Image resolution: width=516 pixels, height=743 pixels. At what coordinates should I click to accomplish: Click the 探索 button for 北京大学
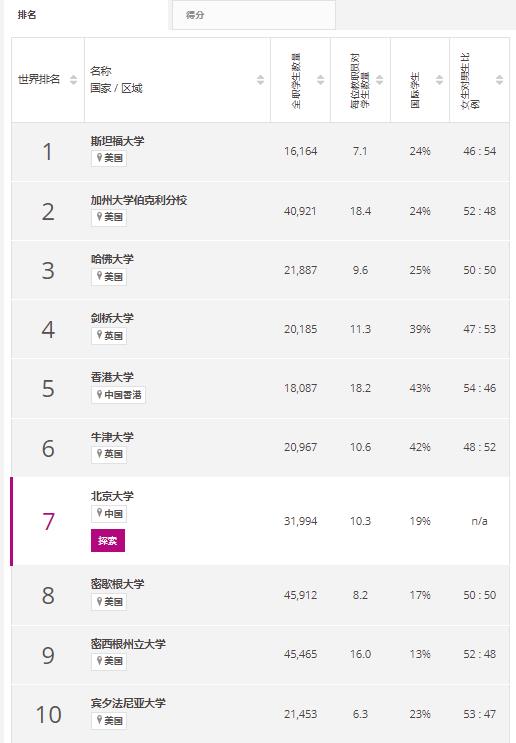pos(108,541)
